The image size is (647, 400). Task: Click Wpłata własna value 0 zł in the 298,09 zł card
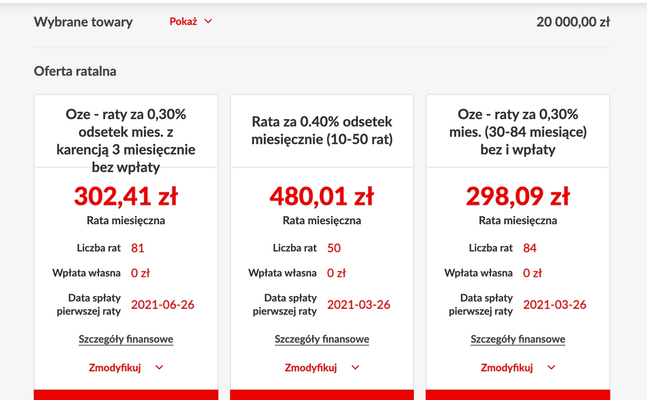click(x=532, y=273)
